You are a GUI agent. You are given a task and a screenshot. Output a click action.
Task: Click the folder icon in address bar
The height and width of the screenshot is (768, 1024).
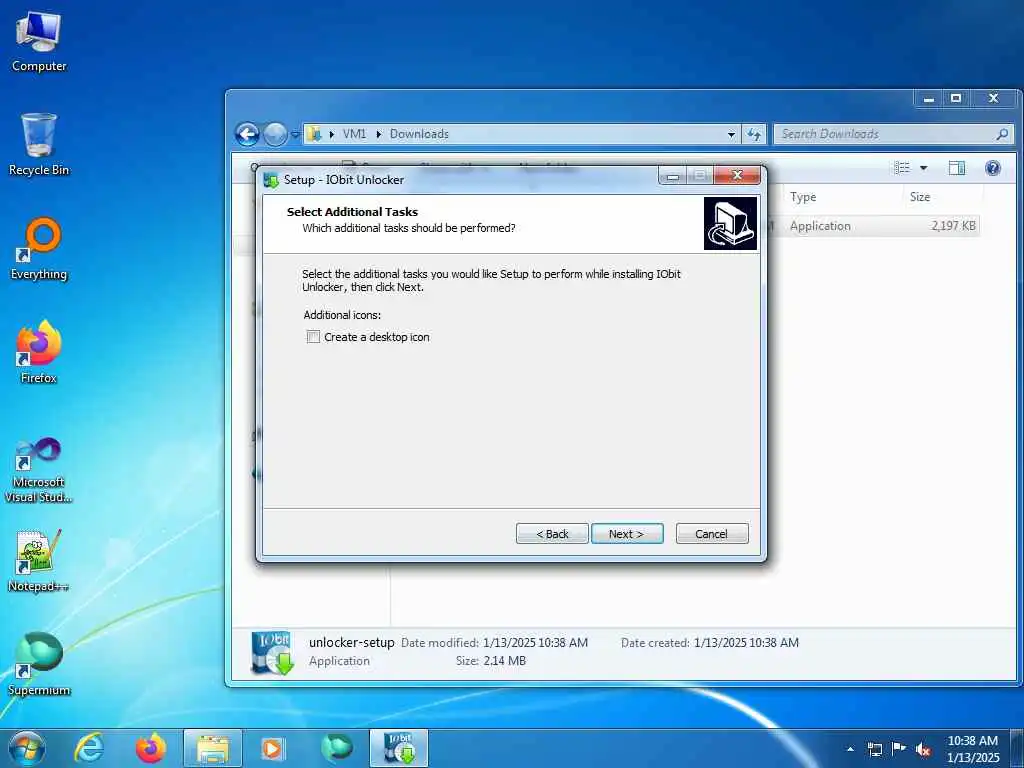click(x=314, y=134)
